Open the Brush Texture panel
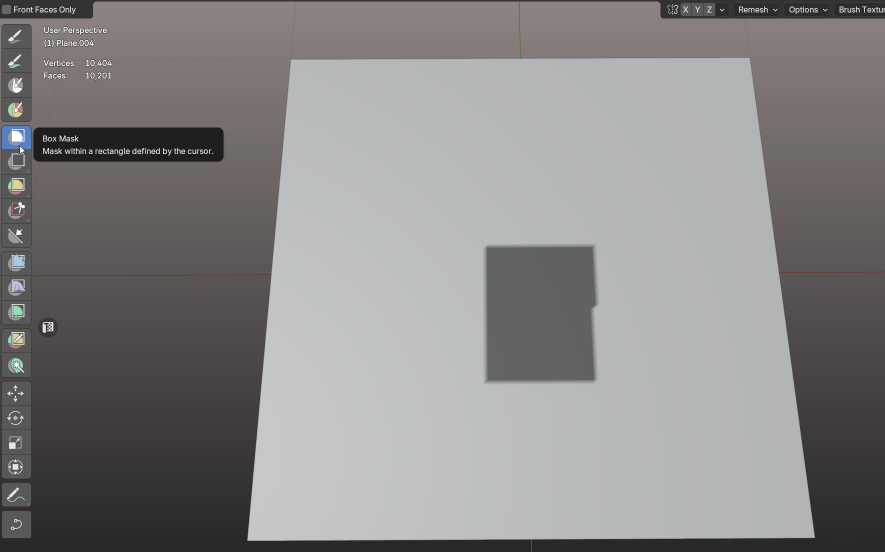Viewport: 885px width, 552px height. (859, 10)
